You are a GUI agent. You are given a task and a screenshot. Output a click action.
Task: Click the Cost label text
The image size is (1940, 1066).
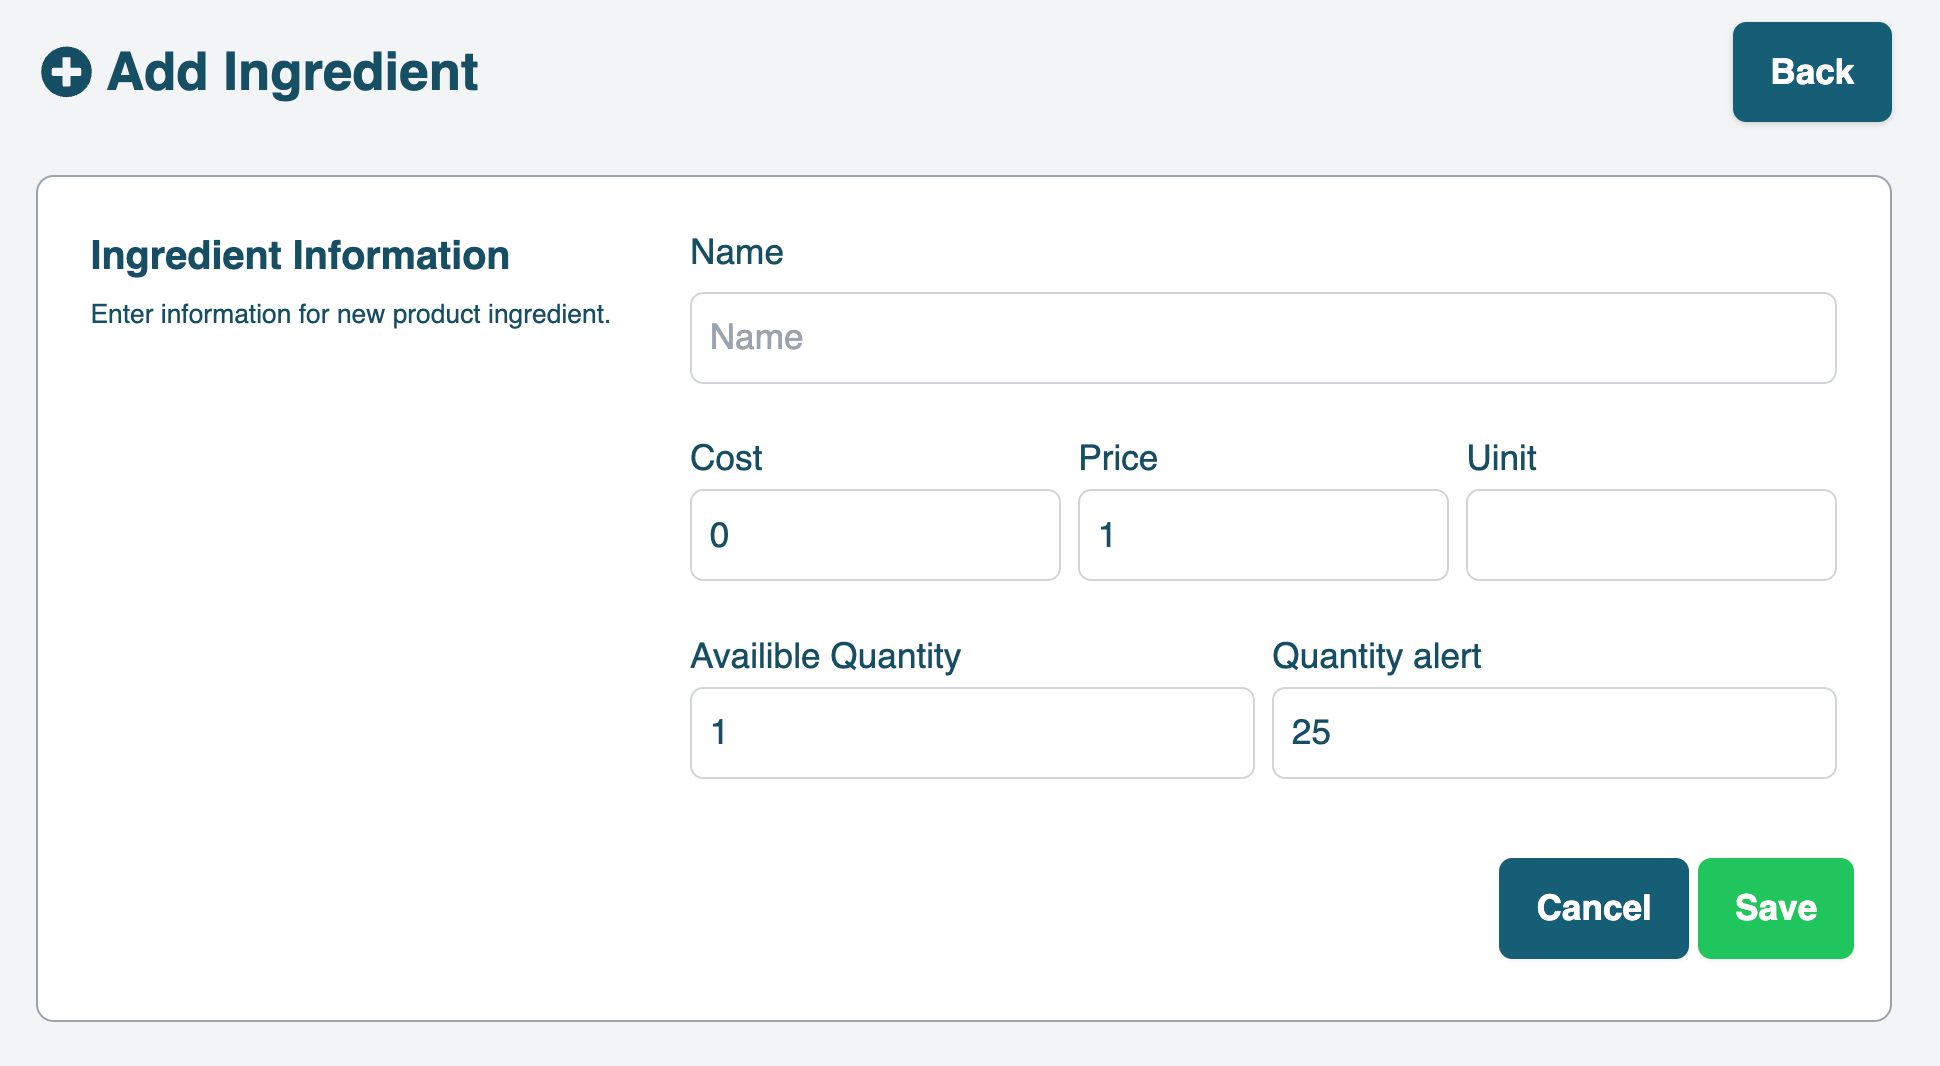click(x=726, y=458)
